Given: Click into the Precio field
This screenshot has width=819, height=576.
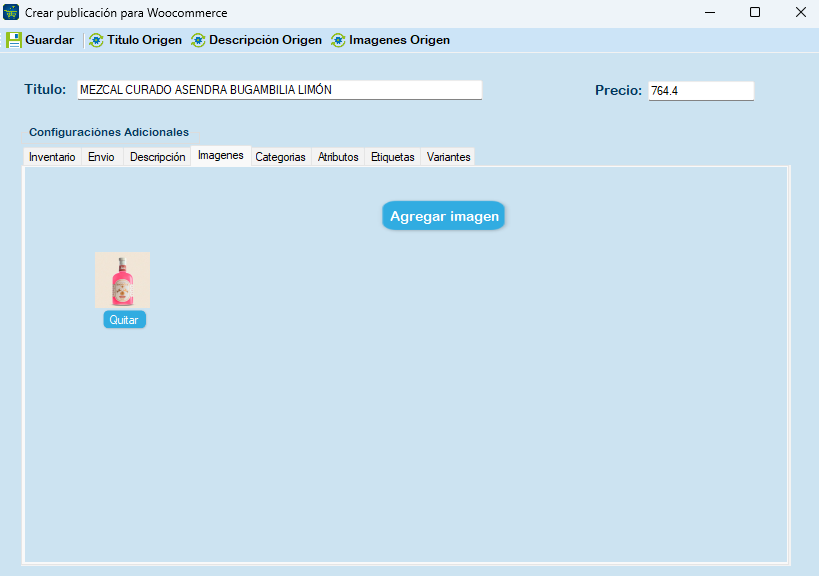Looking at the screenshot, I should coord(700,91).
